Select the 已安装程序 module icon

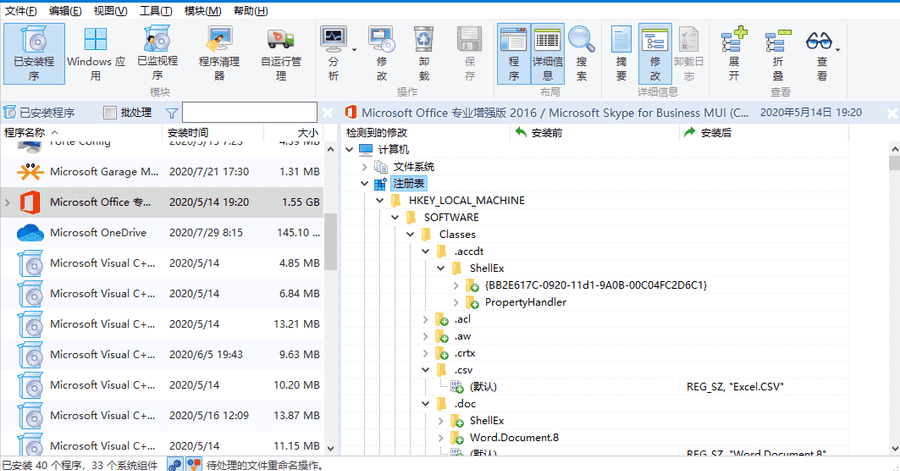[x=34, y=54]
